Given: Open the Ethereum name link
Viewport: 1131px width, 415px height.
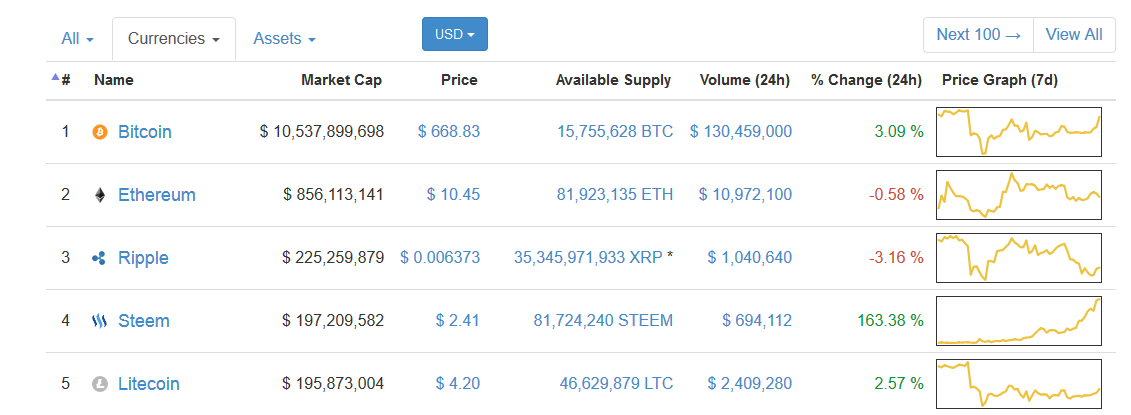Looking at the screenshot, I should [x=157, y=195].
